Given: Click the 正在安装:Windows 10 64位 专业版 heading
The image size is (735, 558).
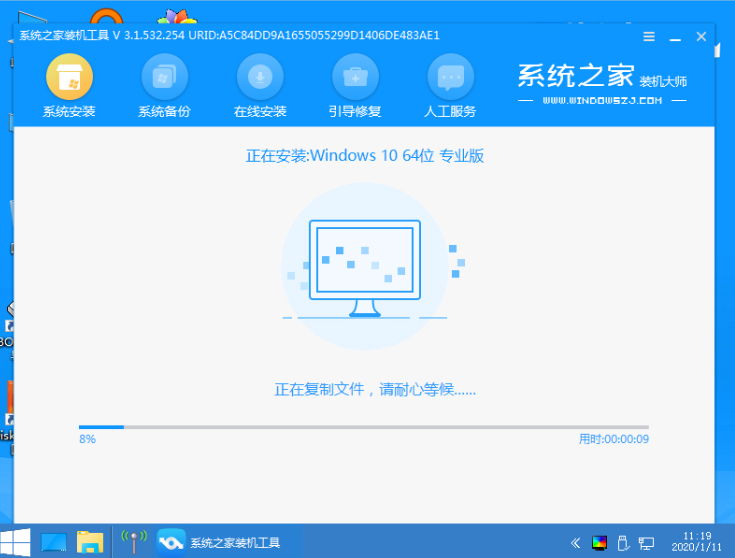Looking at the screenshot, I should 365,156.
